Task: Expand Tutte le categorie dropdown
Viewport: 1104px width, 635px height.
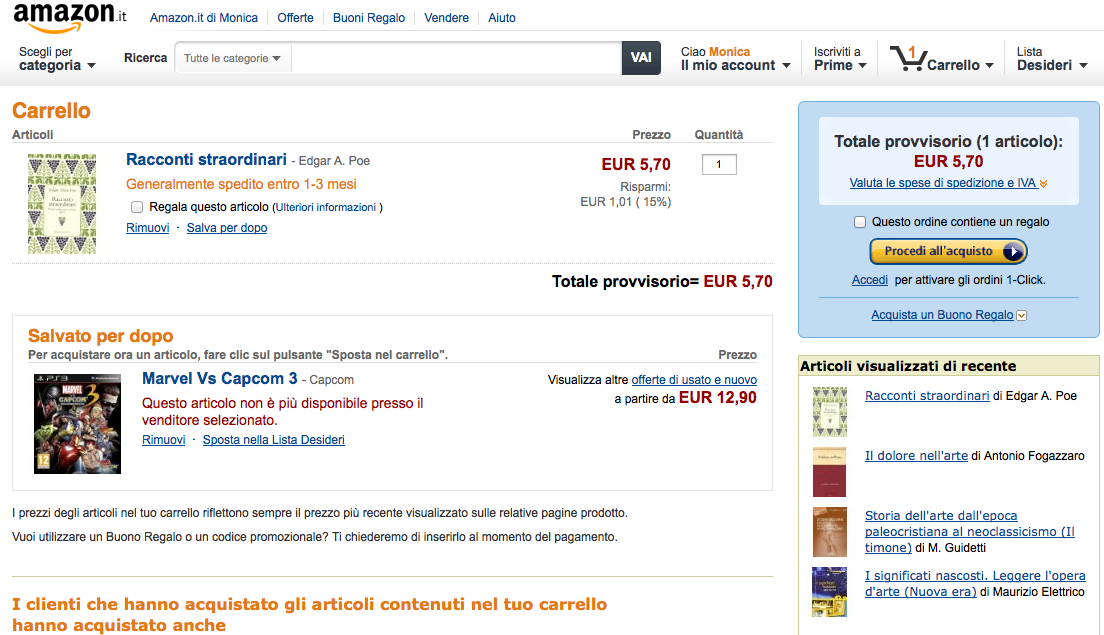Action: [x=232, y=58]
